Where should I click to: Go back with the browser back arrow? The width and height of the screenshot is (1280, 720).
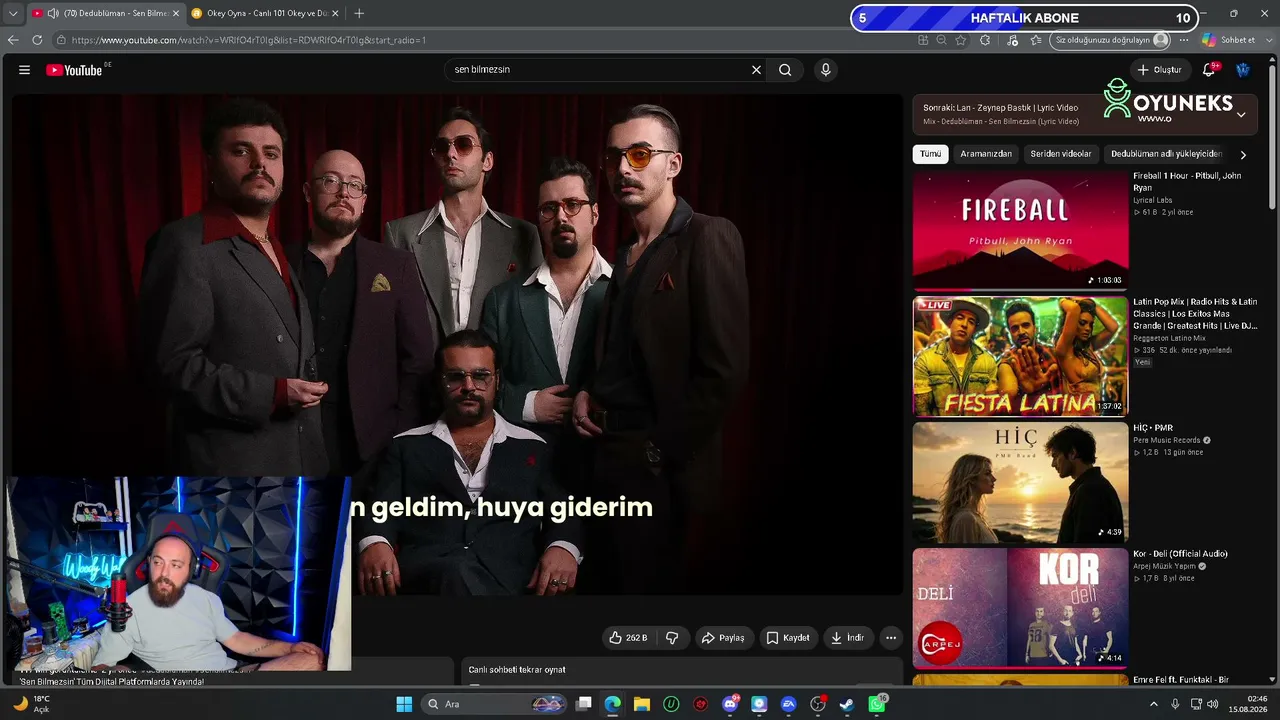click(13, 40)
